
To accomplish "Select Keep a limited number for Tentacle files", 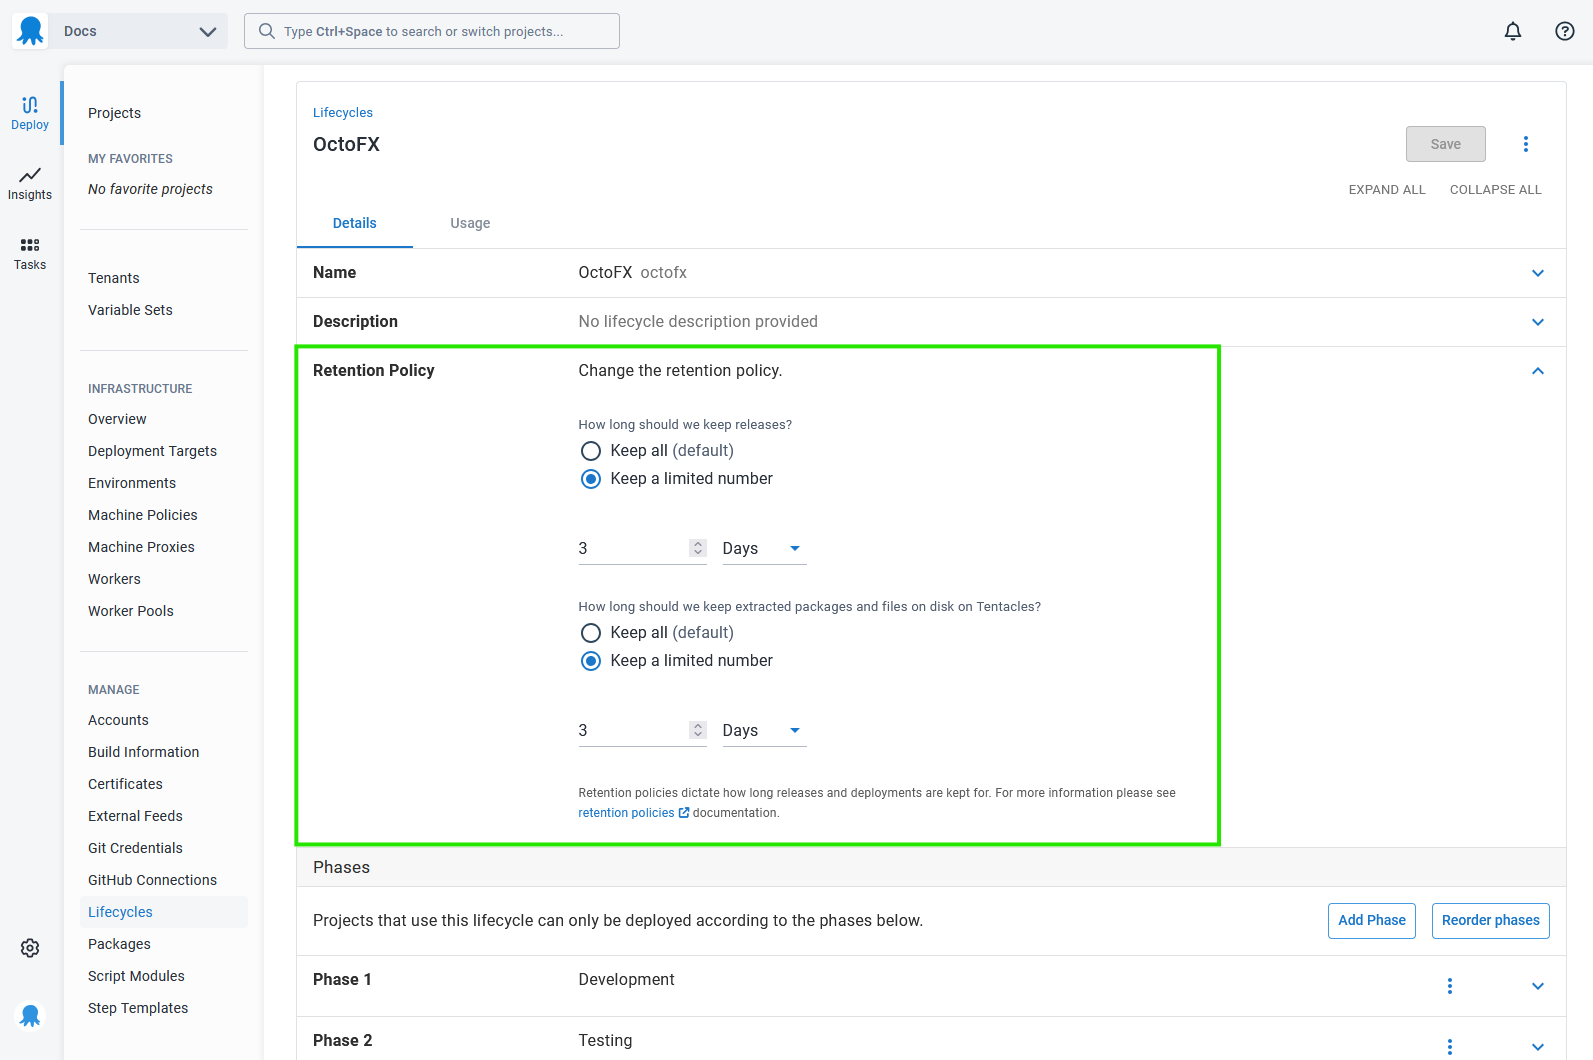I will pyautogui.click(x=591, y=661).
